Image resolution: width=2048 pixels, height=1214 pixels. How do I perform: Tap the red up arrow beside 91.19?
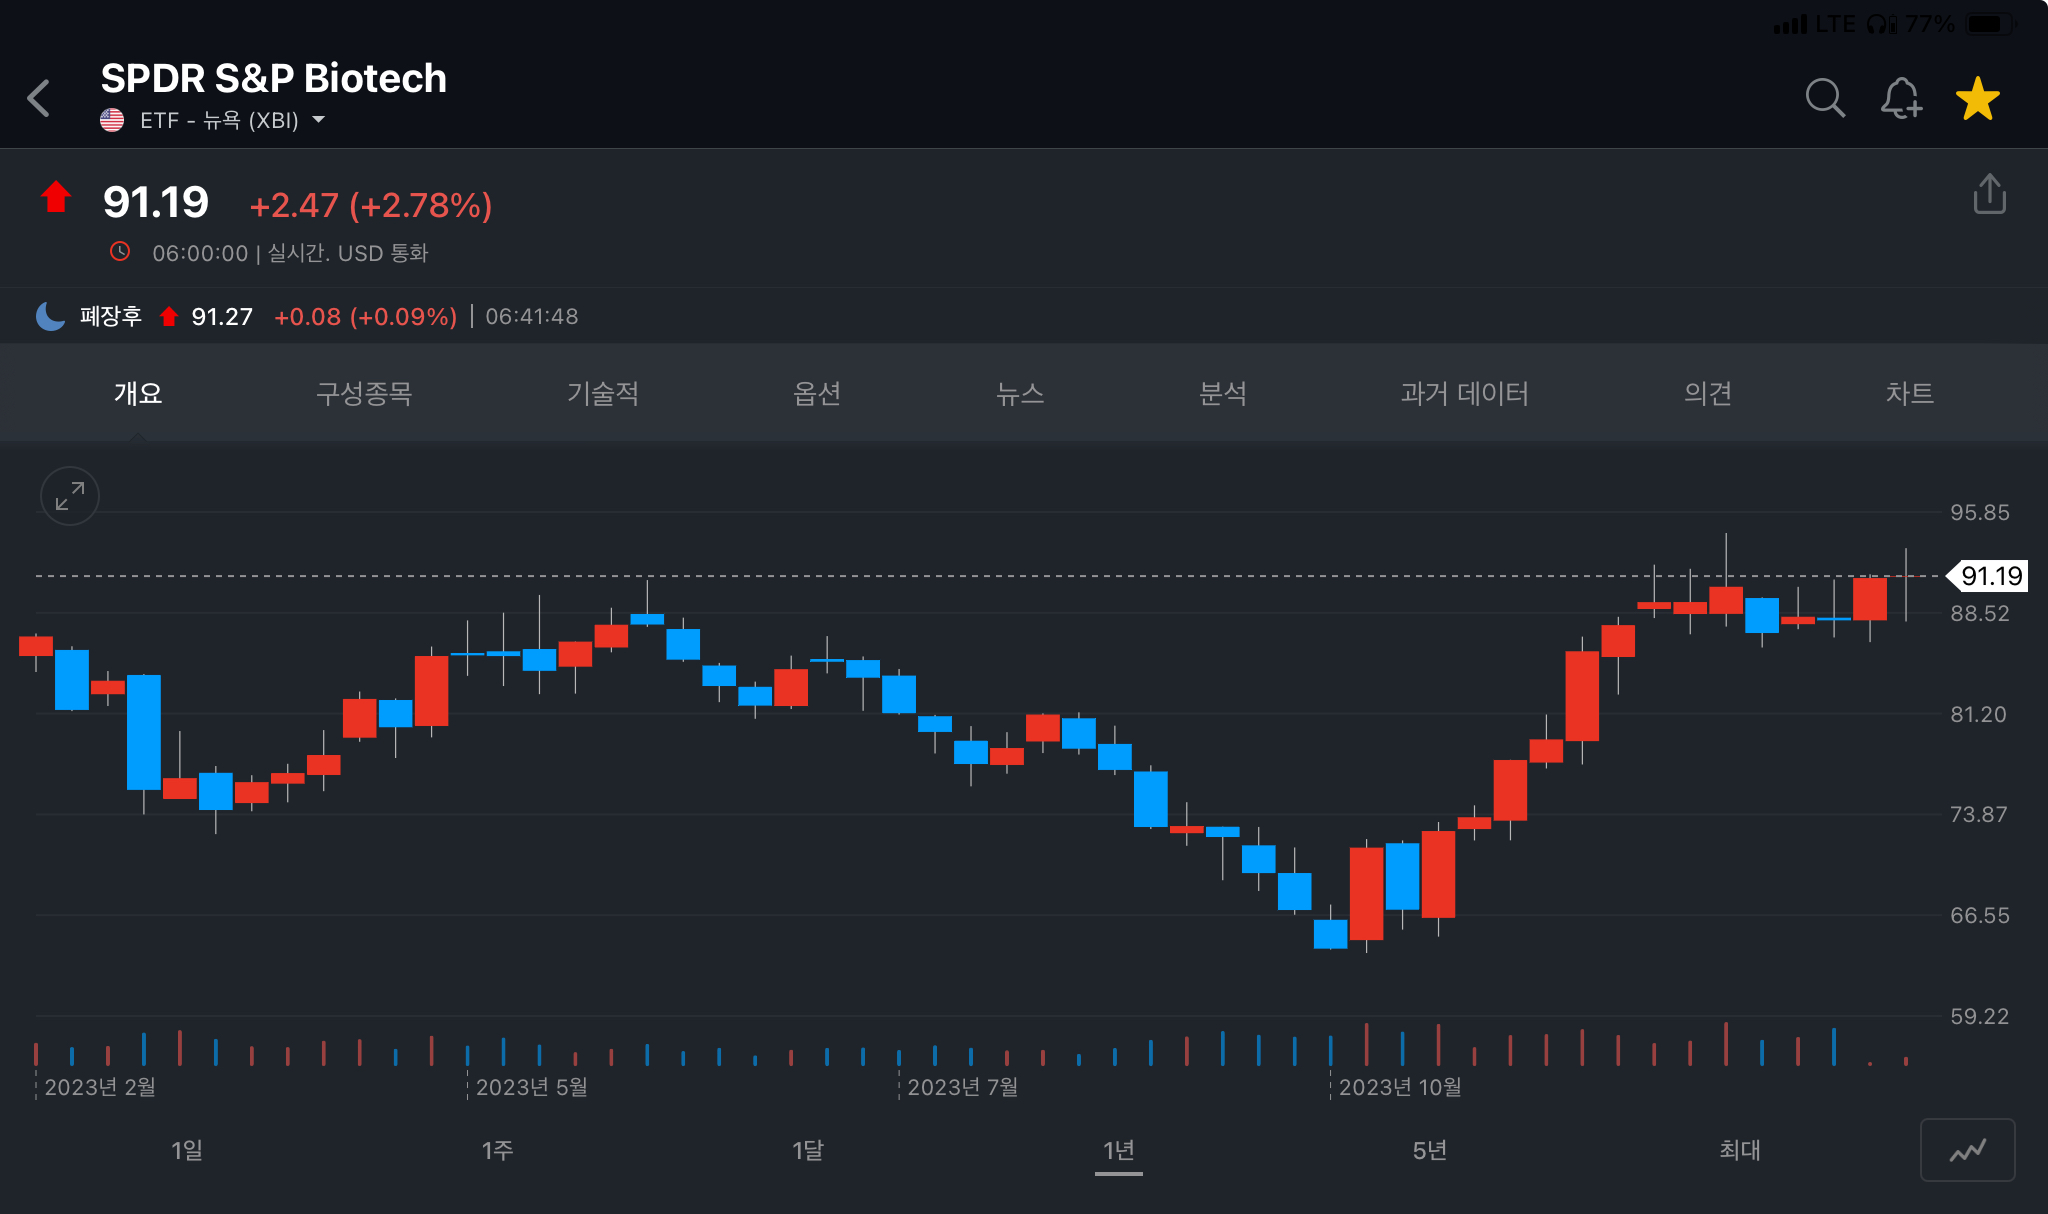pos(56,196)
